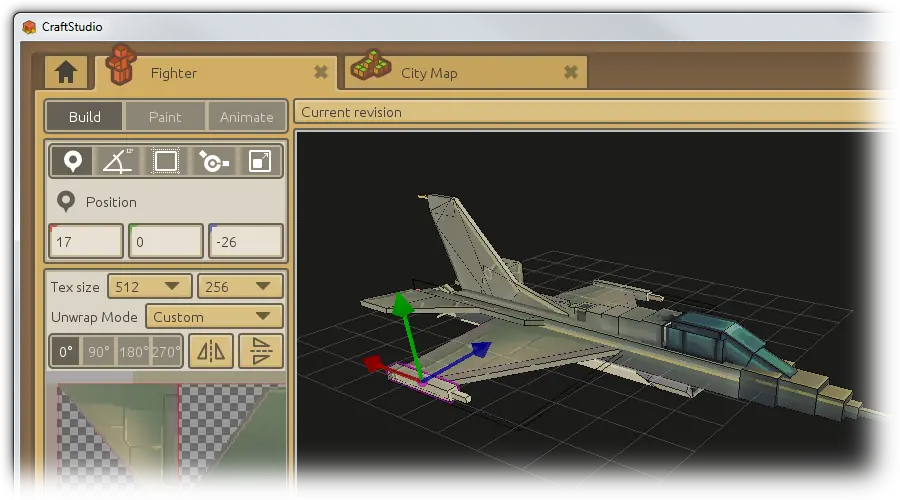Switch to the Paint tab
Viewport: 900px width, 500px height.
(x=165, y=117)
